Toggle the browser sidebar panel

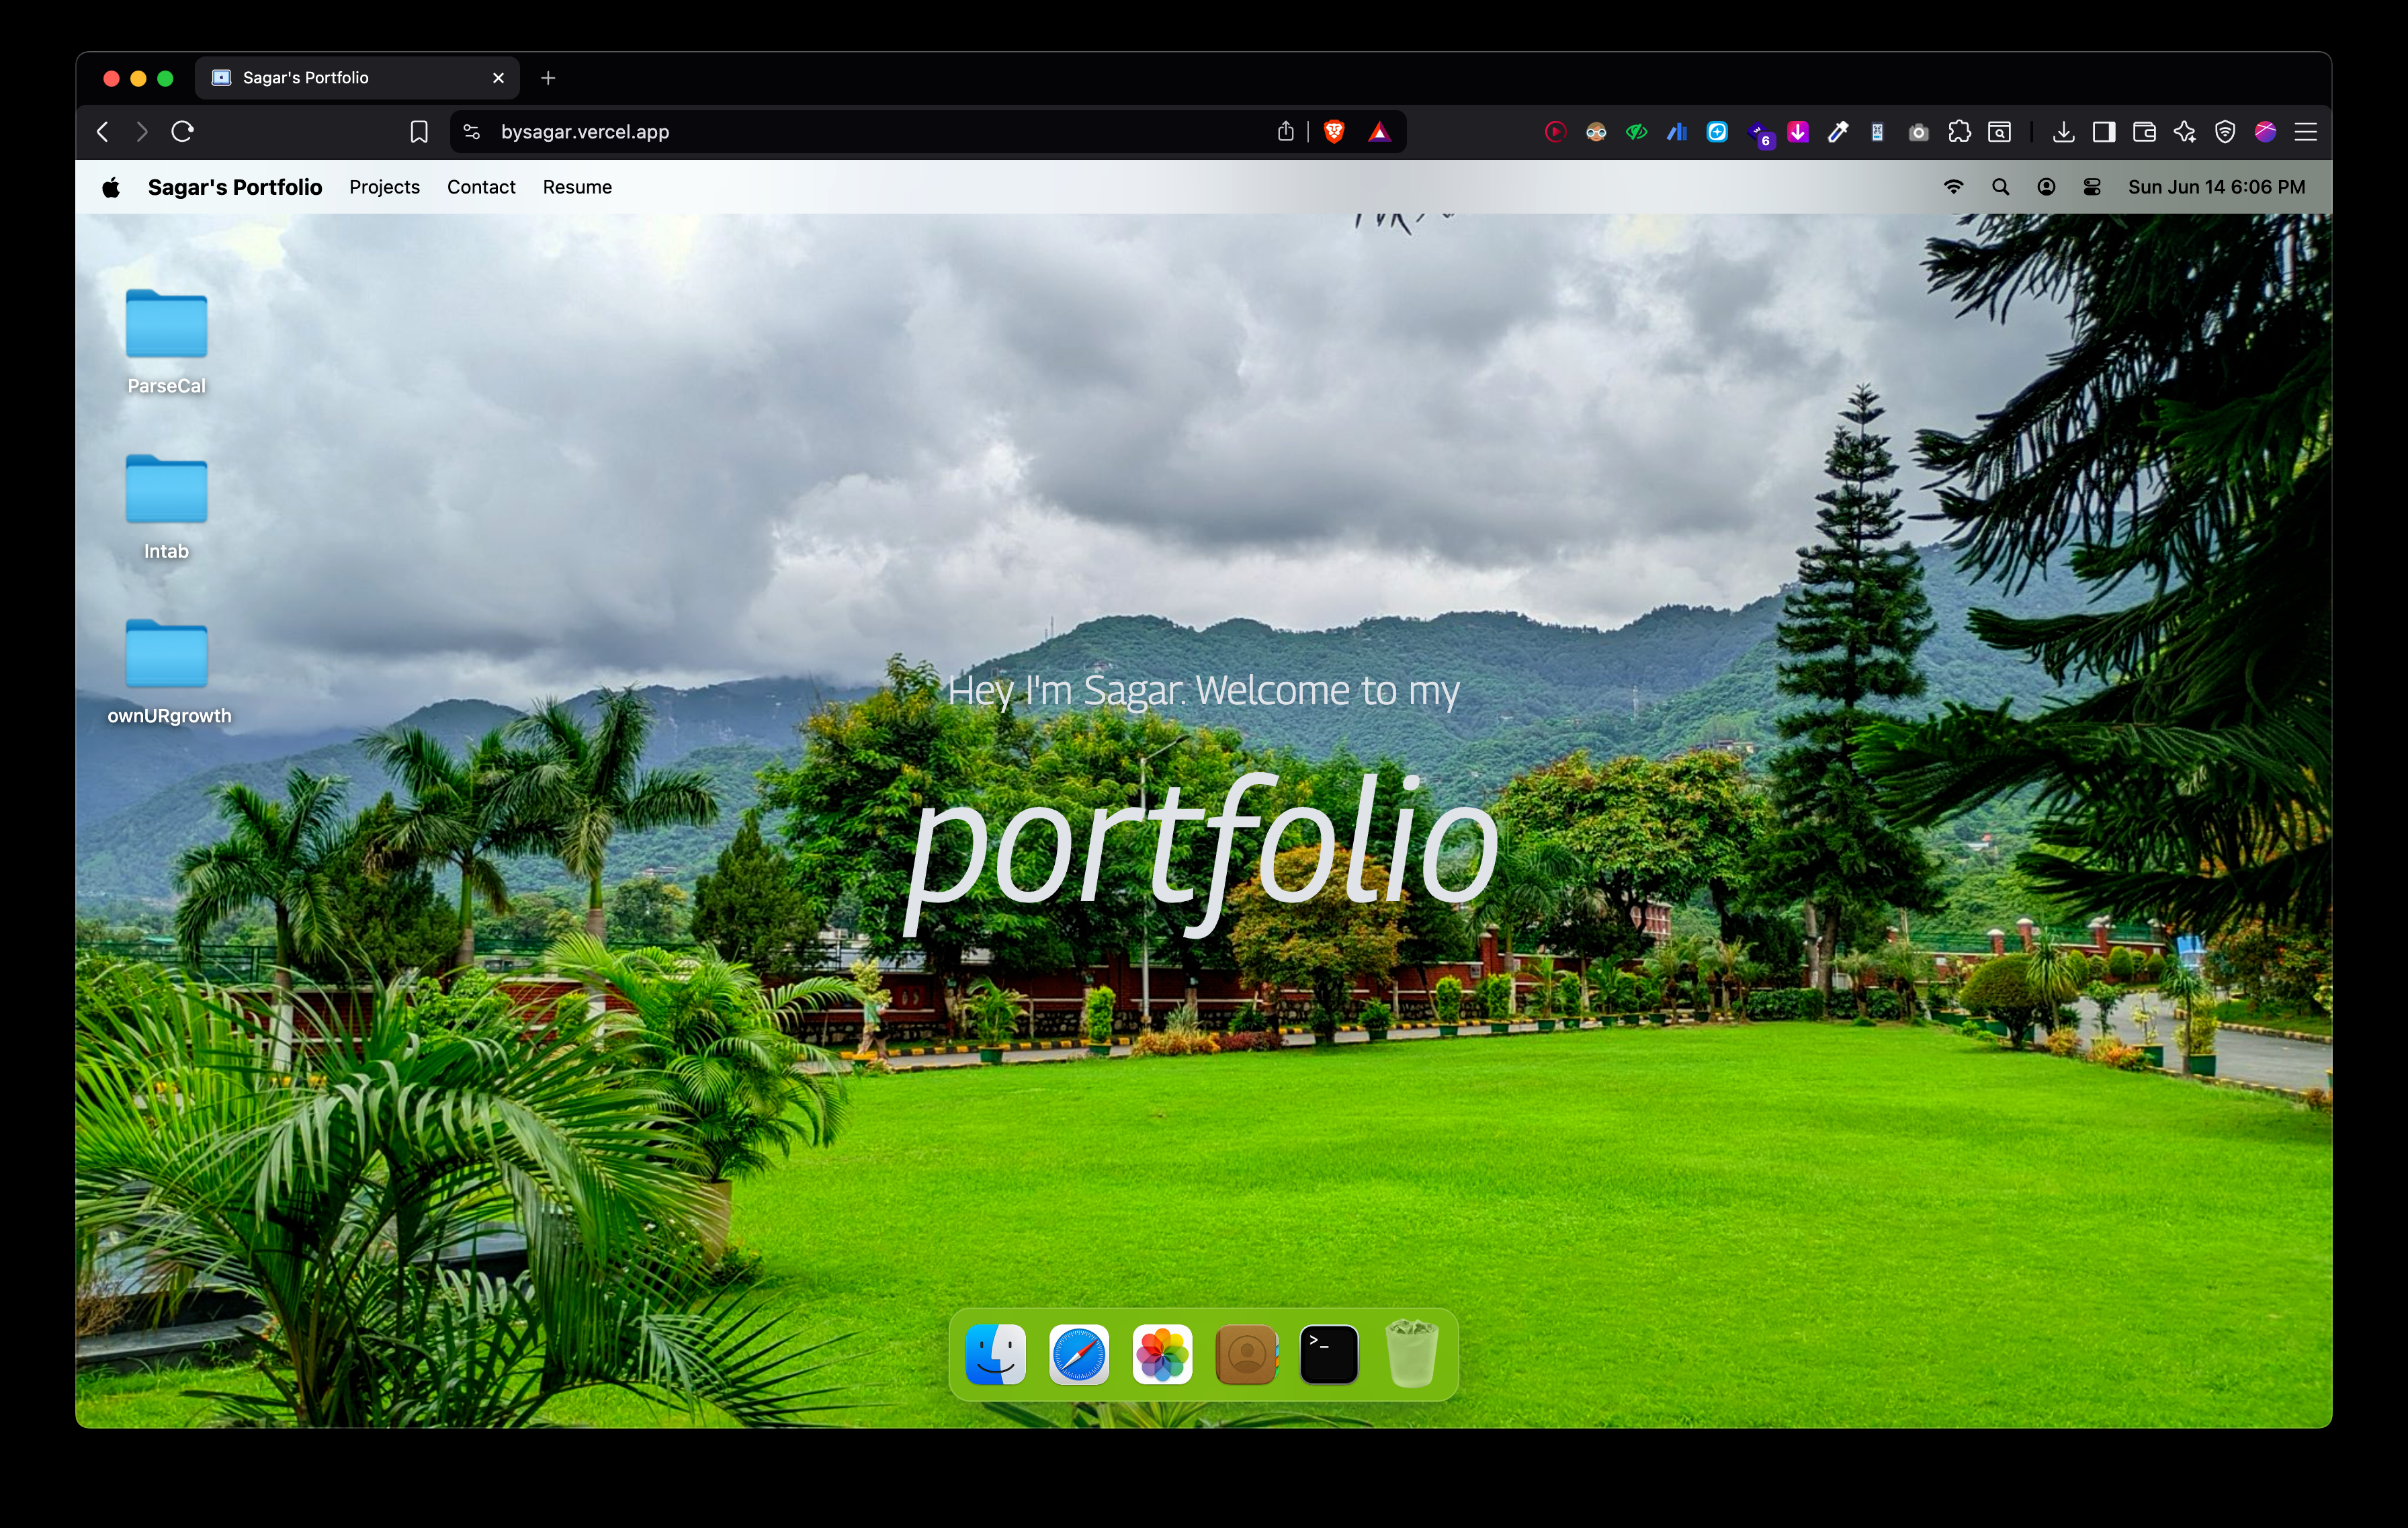click(x=2103, y=131)
